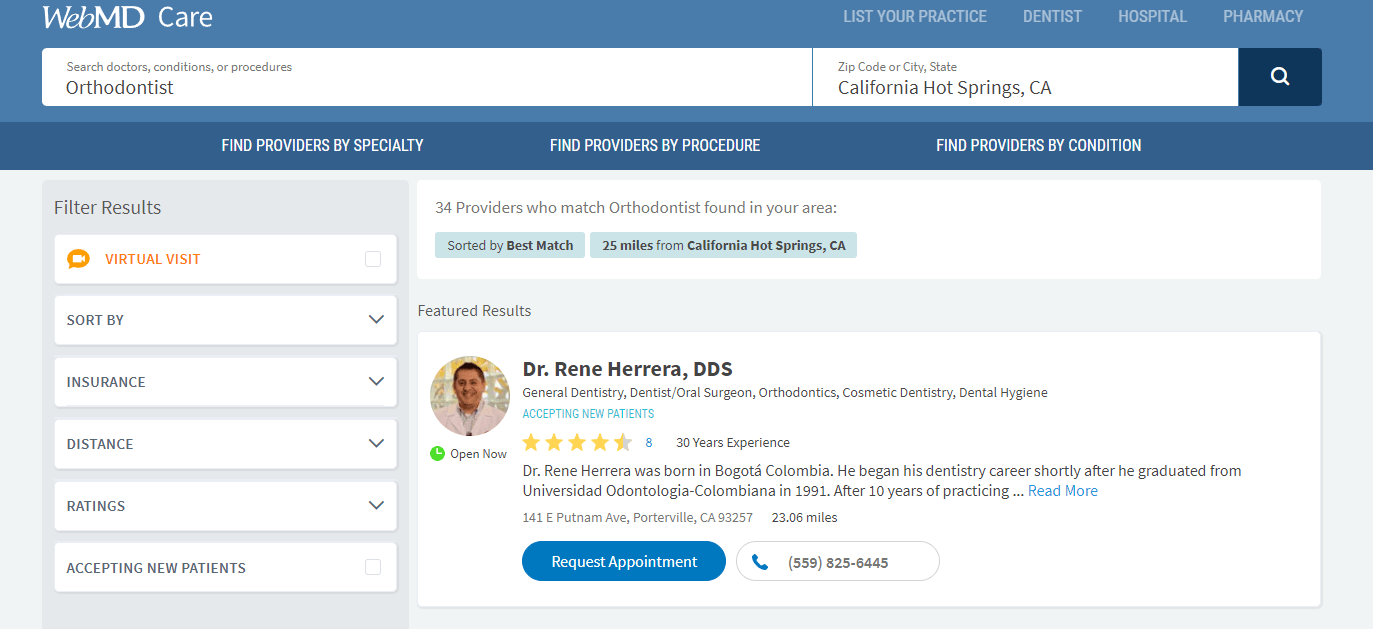The image size is (1373, 629).
Task: Check the Accepting New Patients filter box
Action: 373,566
